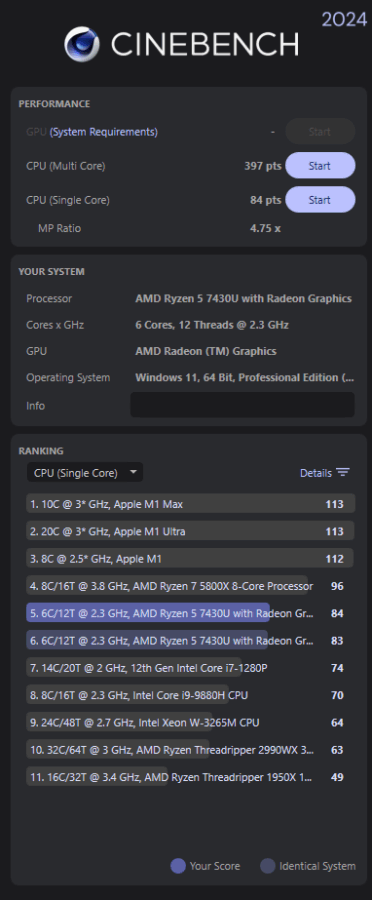Viewport: 372px width, 900px height.
Task: Start the CPU Single Core benchmark
Action: coord(320,200)
